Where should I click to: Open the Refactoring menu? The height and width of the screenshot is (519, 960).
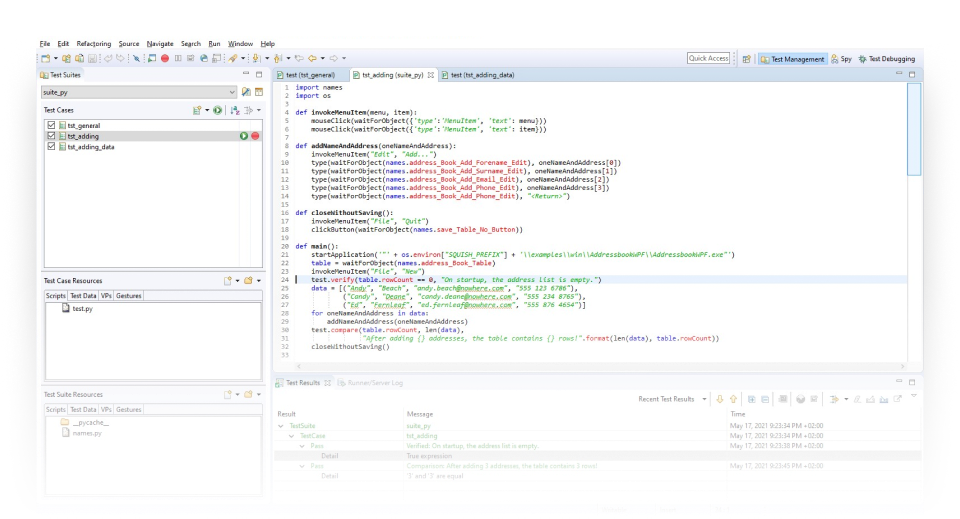click(x=94, y=44)
